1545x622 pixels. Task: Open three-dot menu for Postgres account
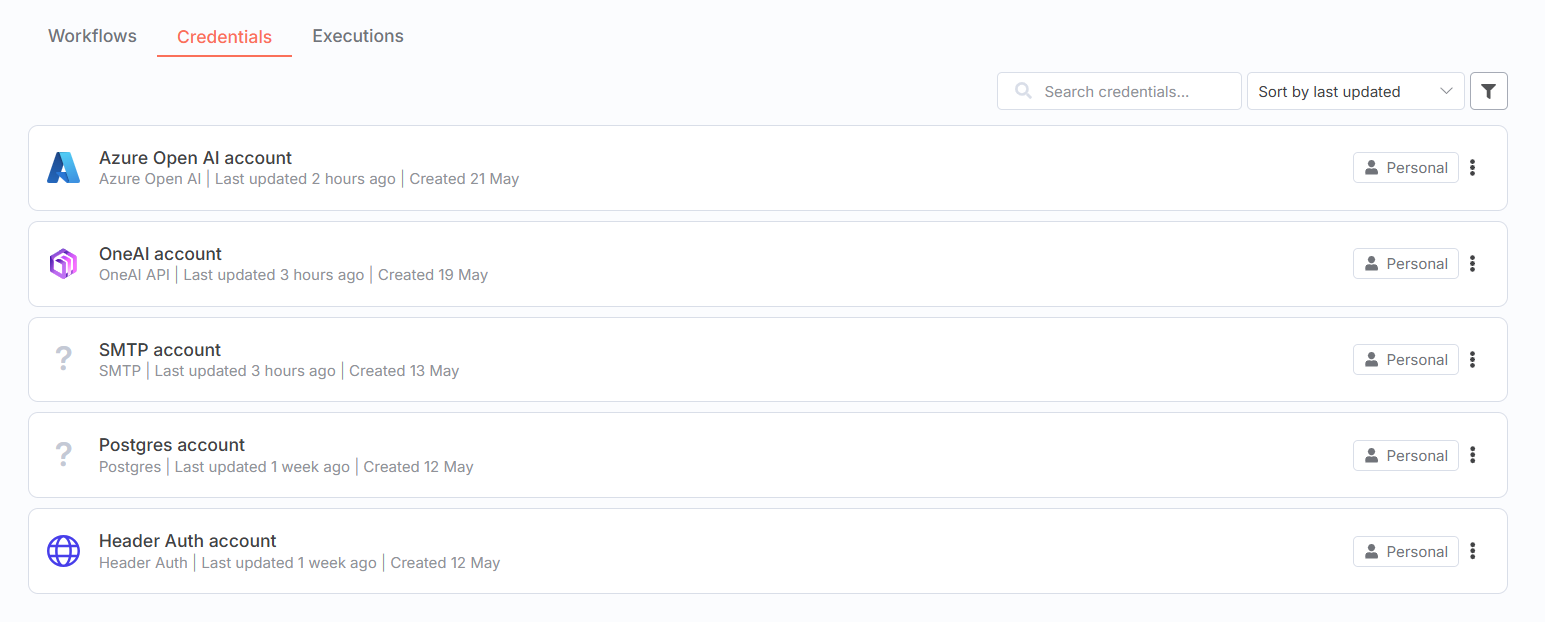[x=1473, y=455]
